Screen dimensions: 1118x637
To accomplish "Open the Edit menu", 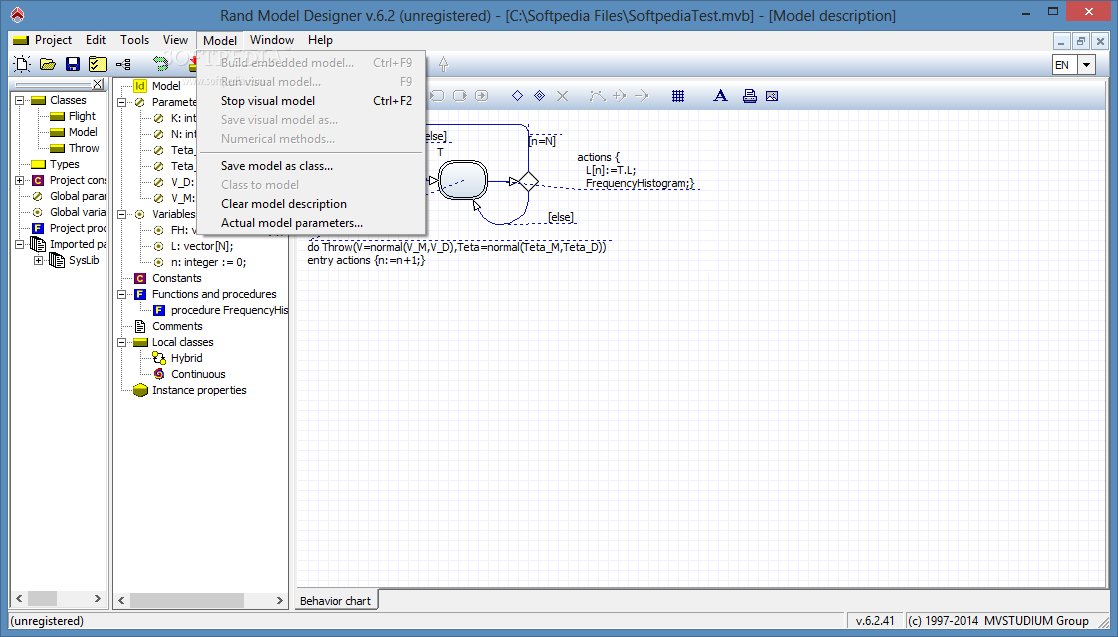I will [x=96, y=40].
